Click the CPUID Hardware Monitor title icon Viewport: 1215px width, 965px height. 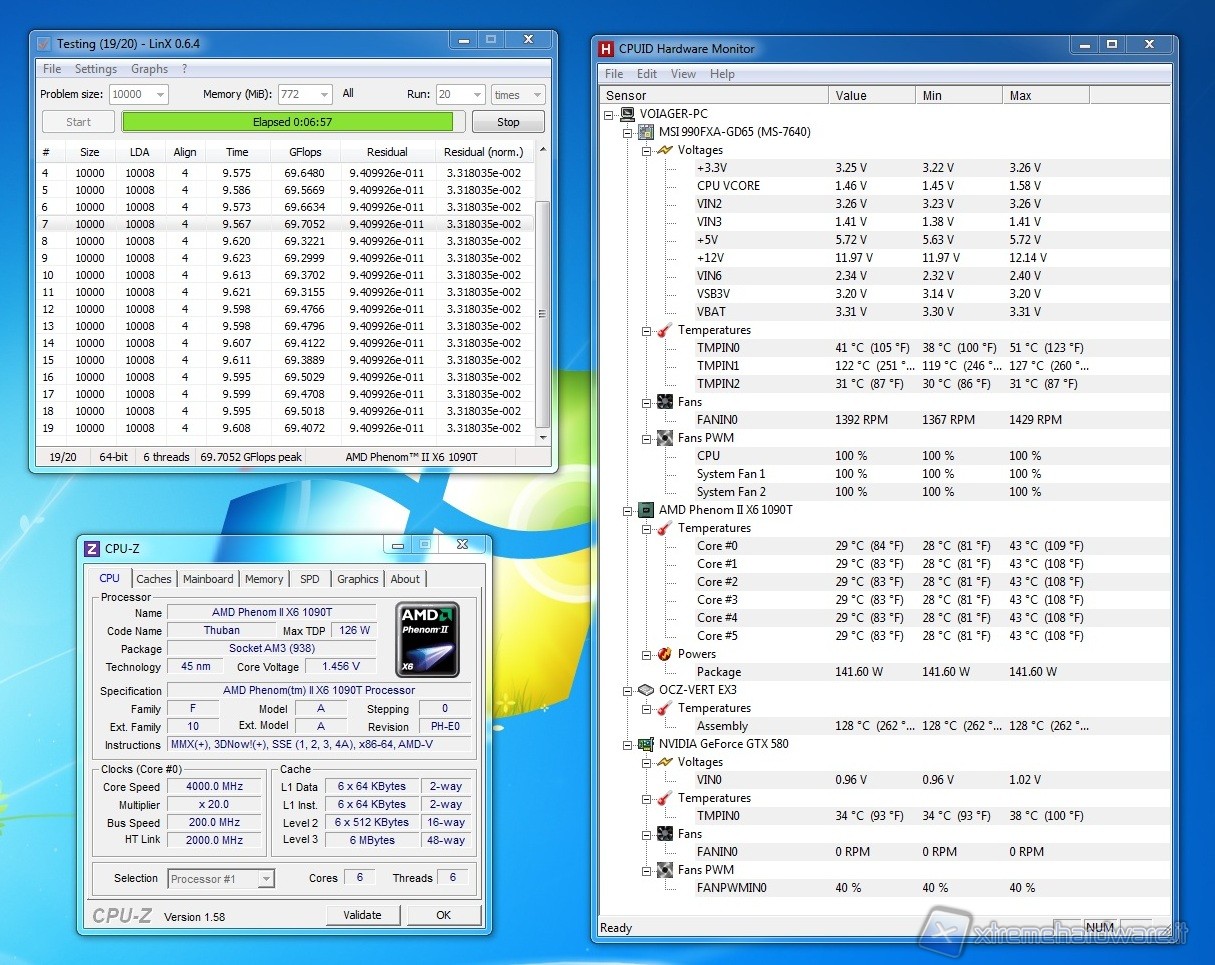pos(605,48)
